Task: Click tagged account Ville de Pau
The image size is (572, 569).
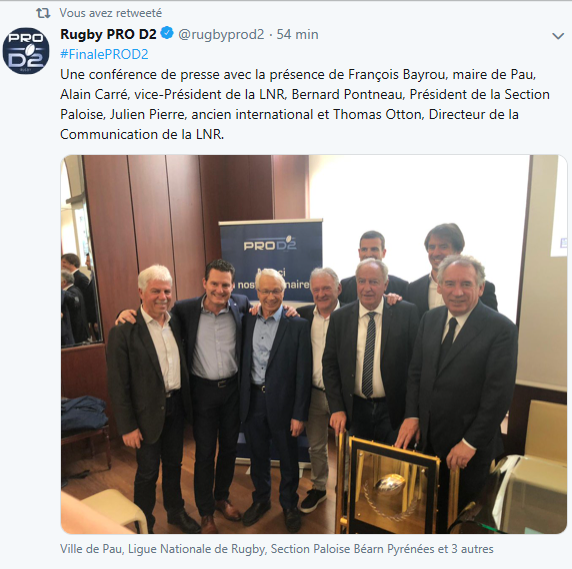Action: (x=91, y=549)
